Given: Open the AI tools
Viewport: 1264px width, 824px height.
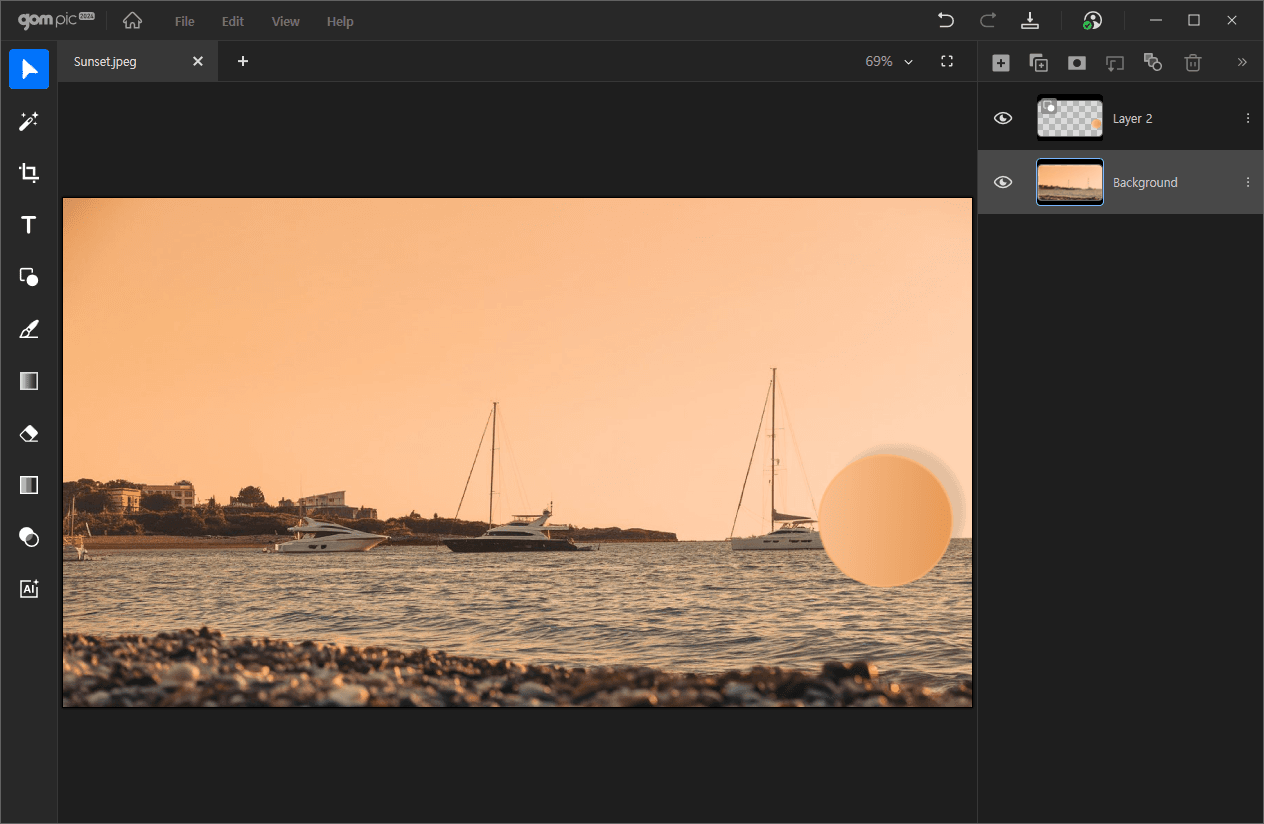Looking at the screenshot, I should pyautogui.click(x=29, y=589).
